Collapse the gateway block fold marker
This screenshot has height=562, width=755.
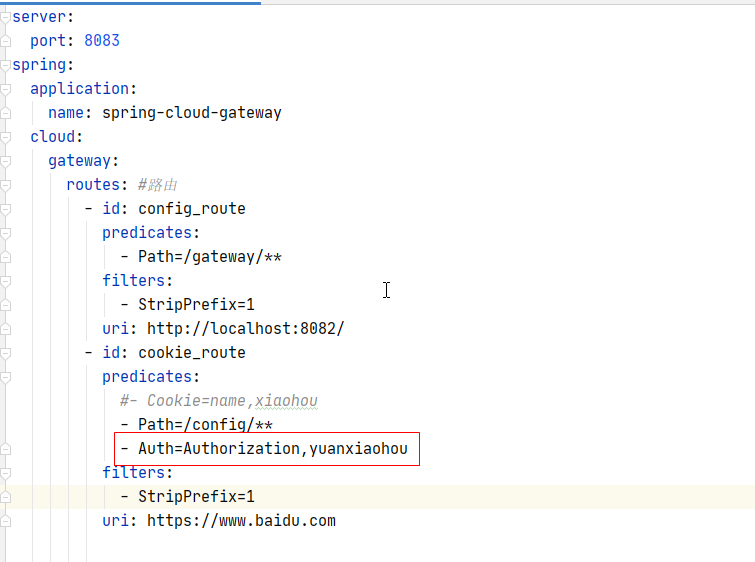[5, 161]
